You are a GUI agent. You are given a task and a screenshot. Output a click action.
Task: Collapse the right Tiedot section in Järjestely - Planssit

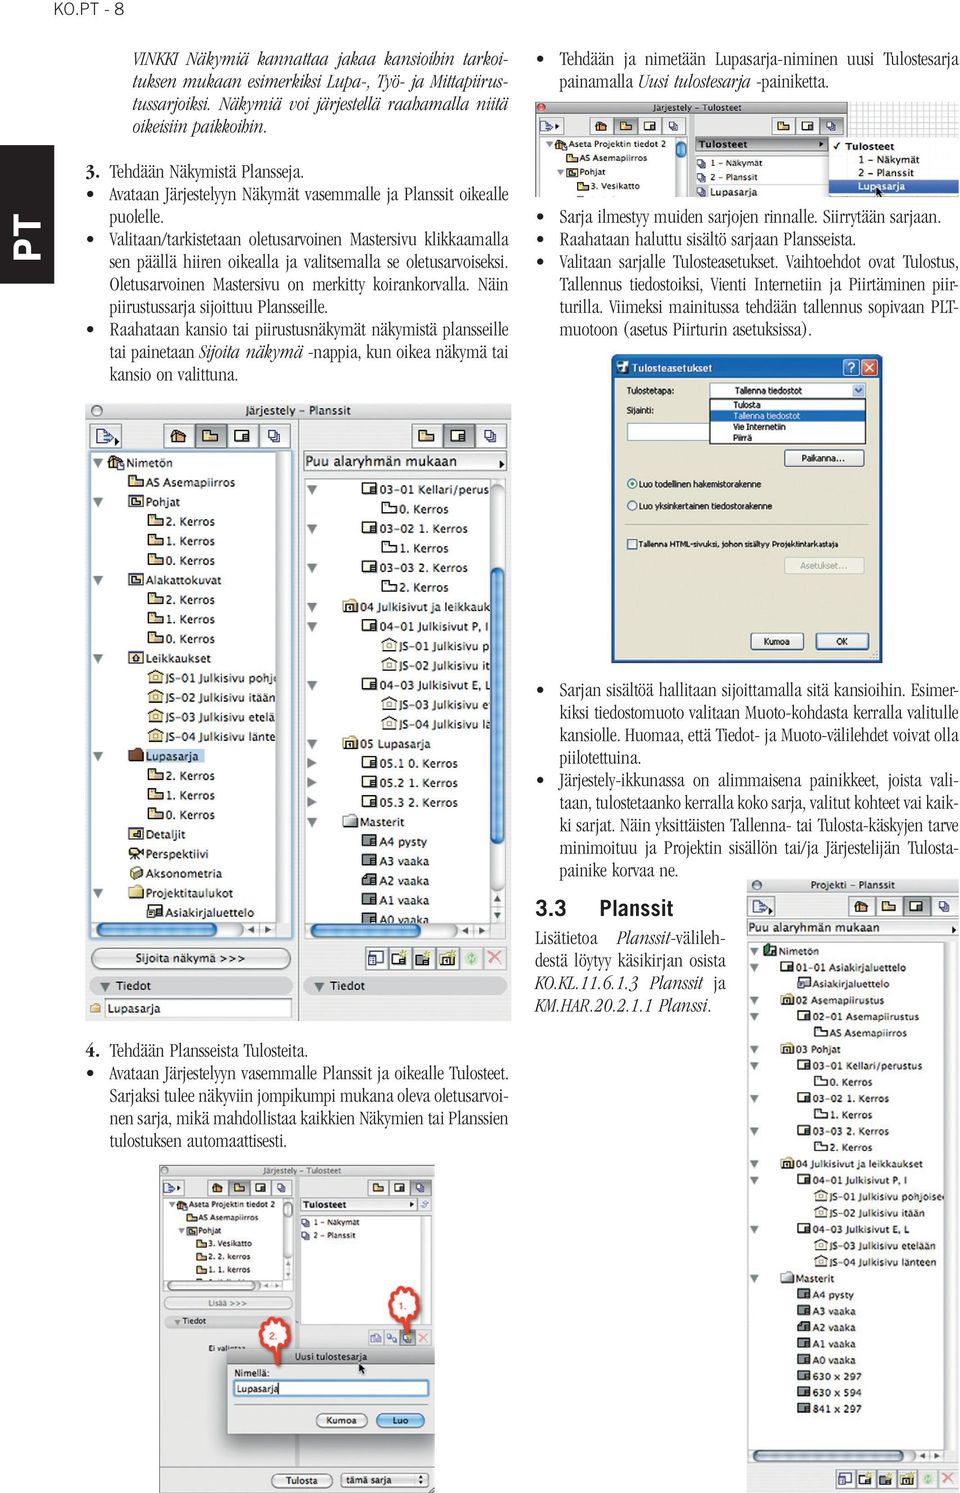tap(319, 986)
